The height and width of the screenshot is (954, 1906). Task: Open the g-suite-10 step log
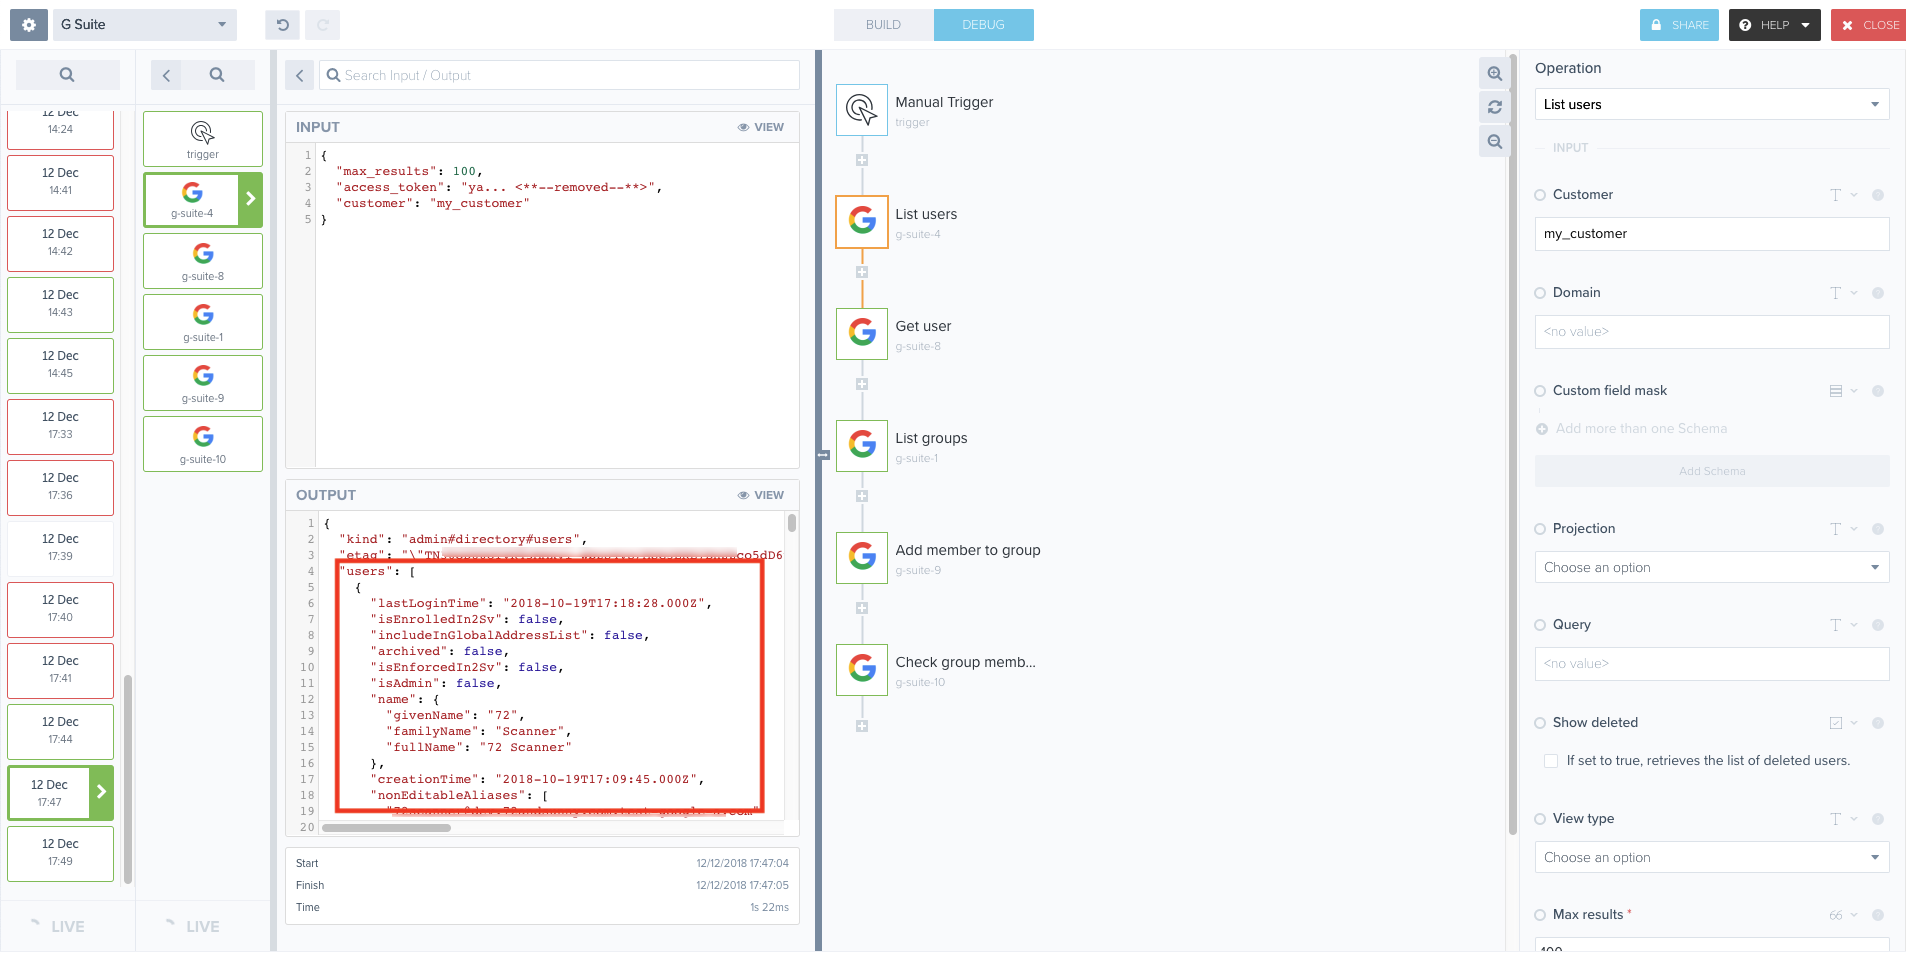click(x=203, y=444)
